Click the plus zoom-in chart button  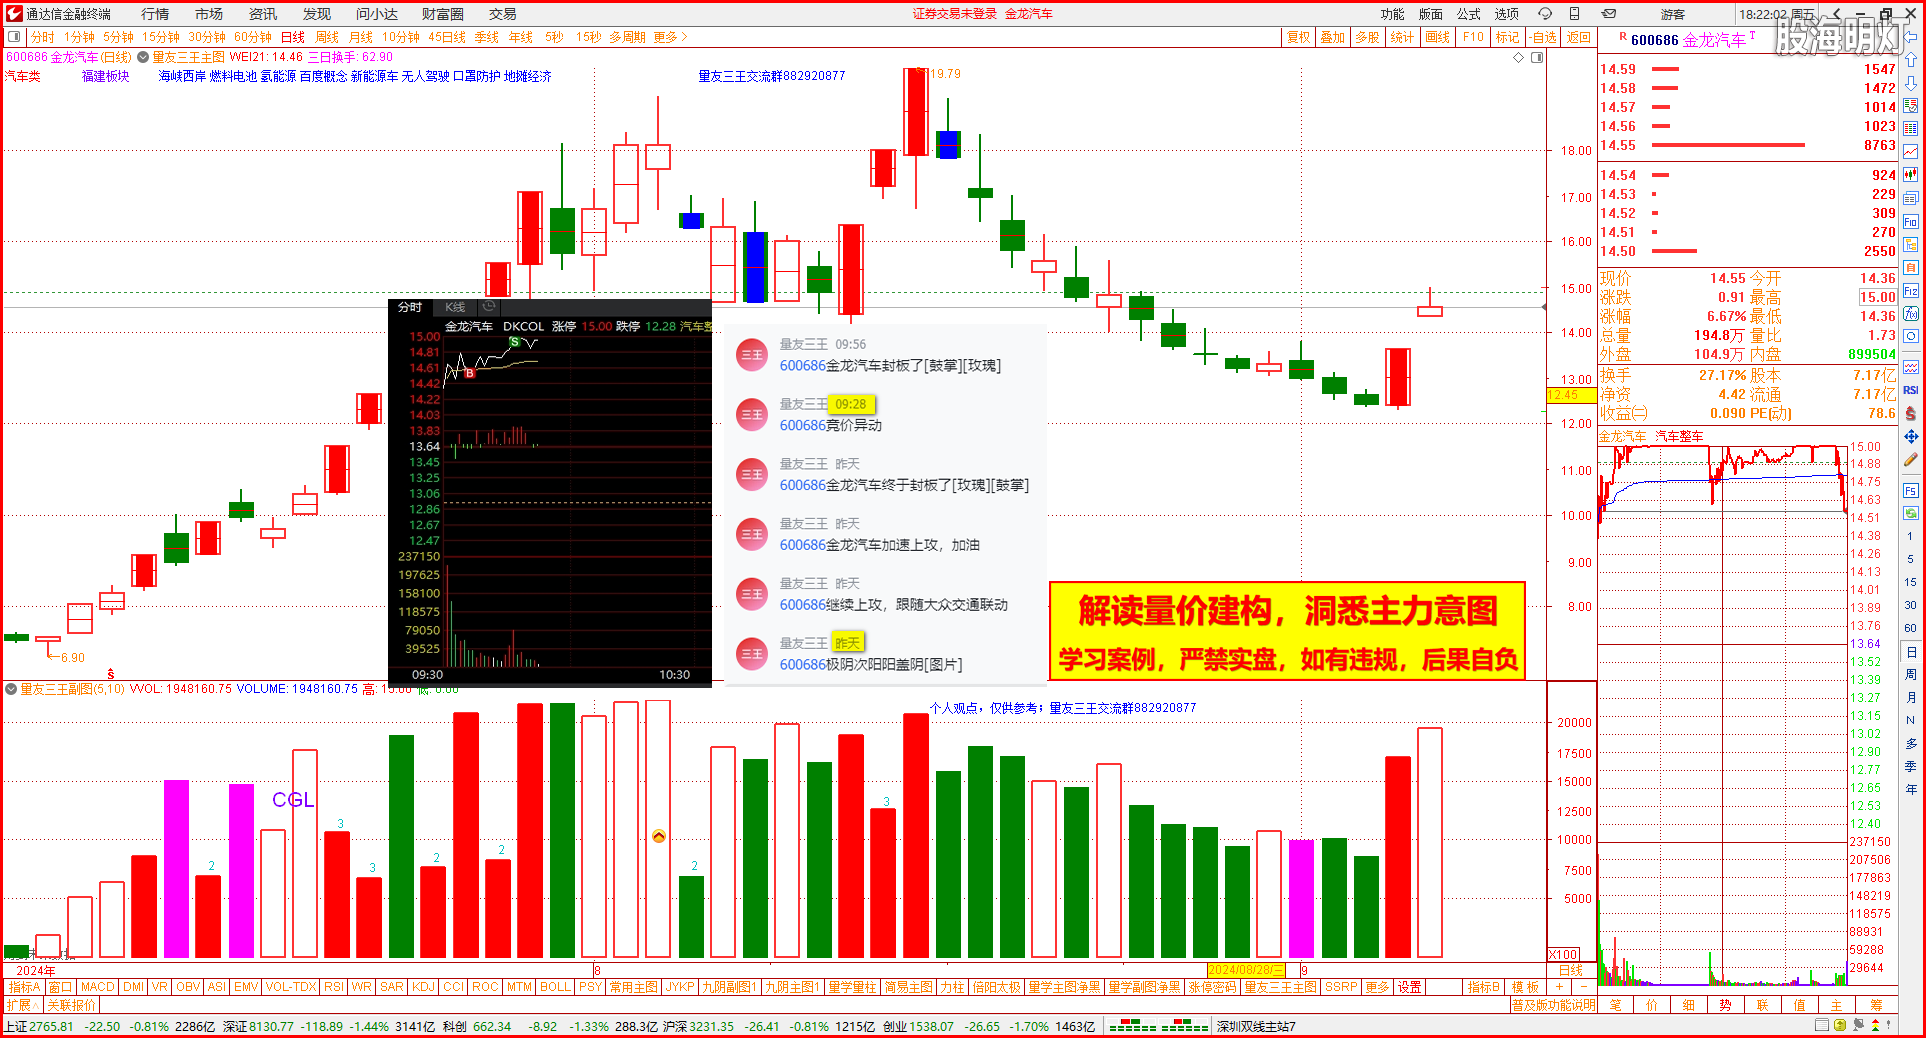click(x=1558, y=987)
